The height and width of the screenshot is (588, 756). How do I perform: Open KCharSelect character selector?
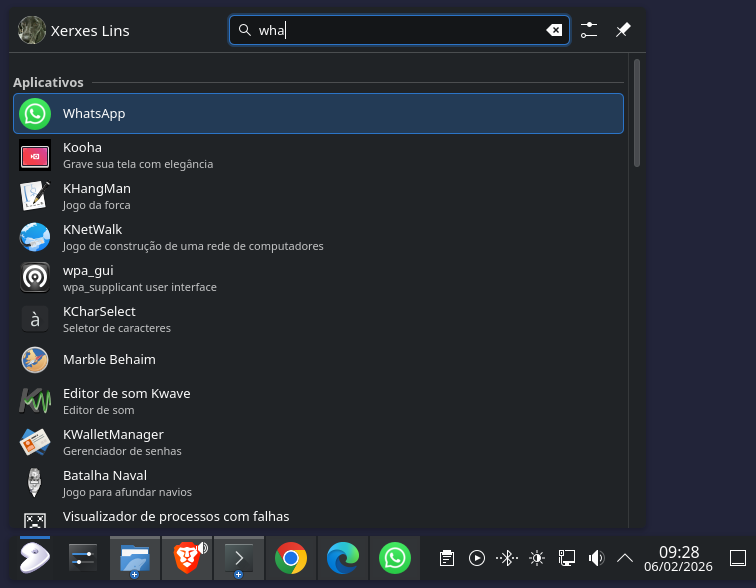(x=318, y=319)
